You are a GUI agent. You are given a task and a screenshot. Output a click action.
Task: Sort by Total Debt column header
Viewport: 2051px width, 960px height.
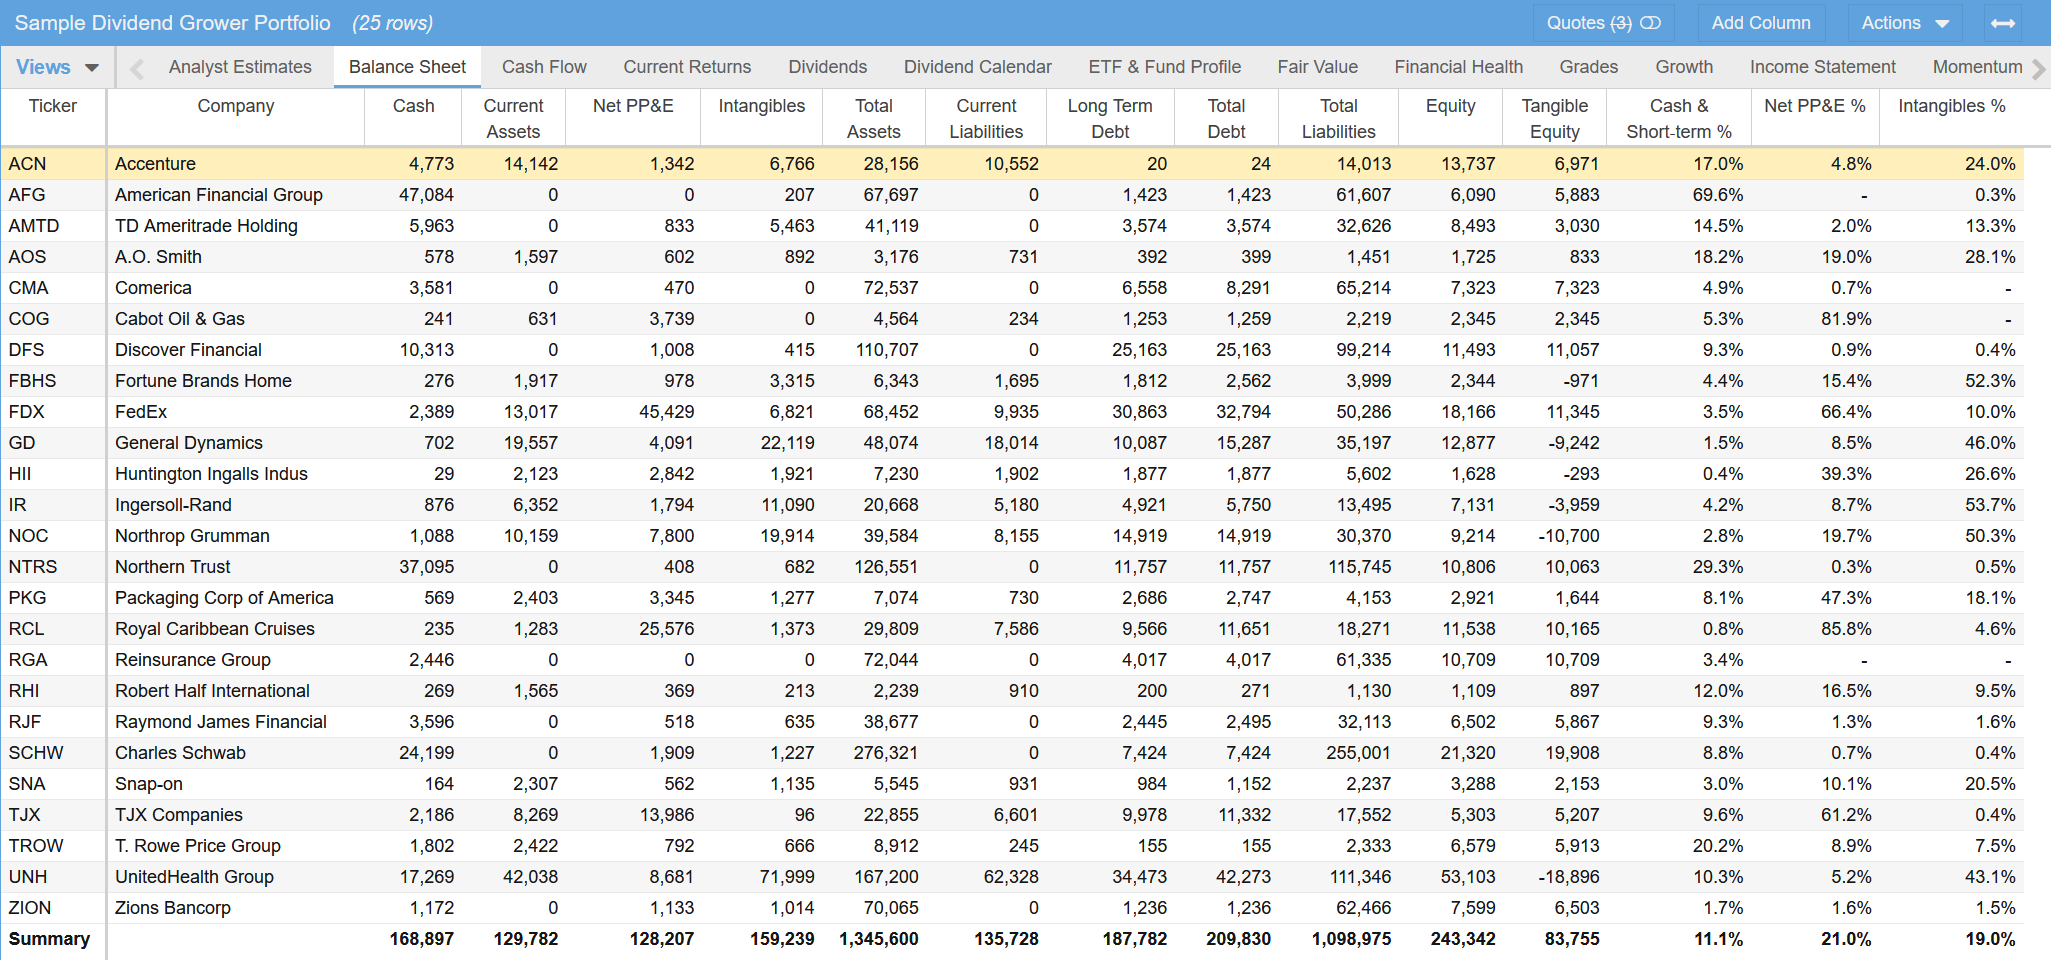point(1226,118)
